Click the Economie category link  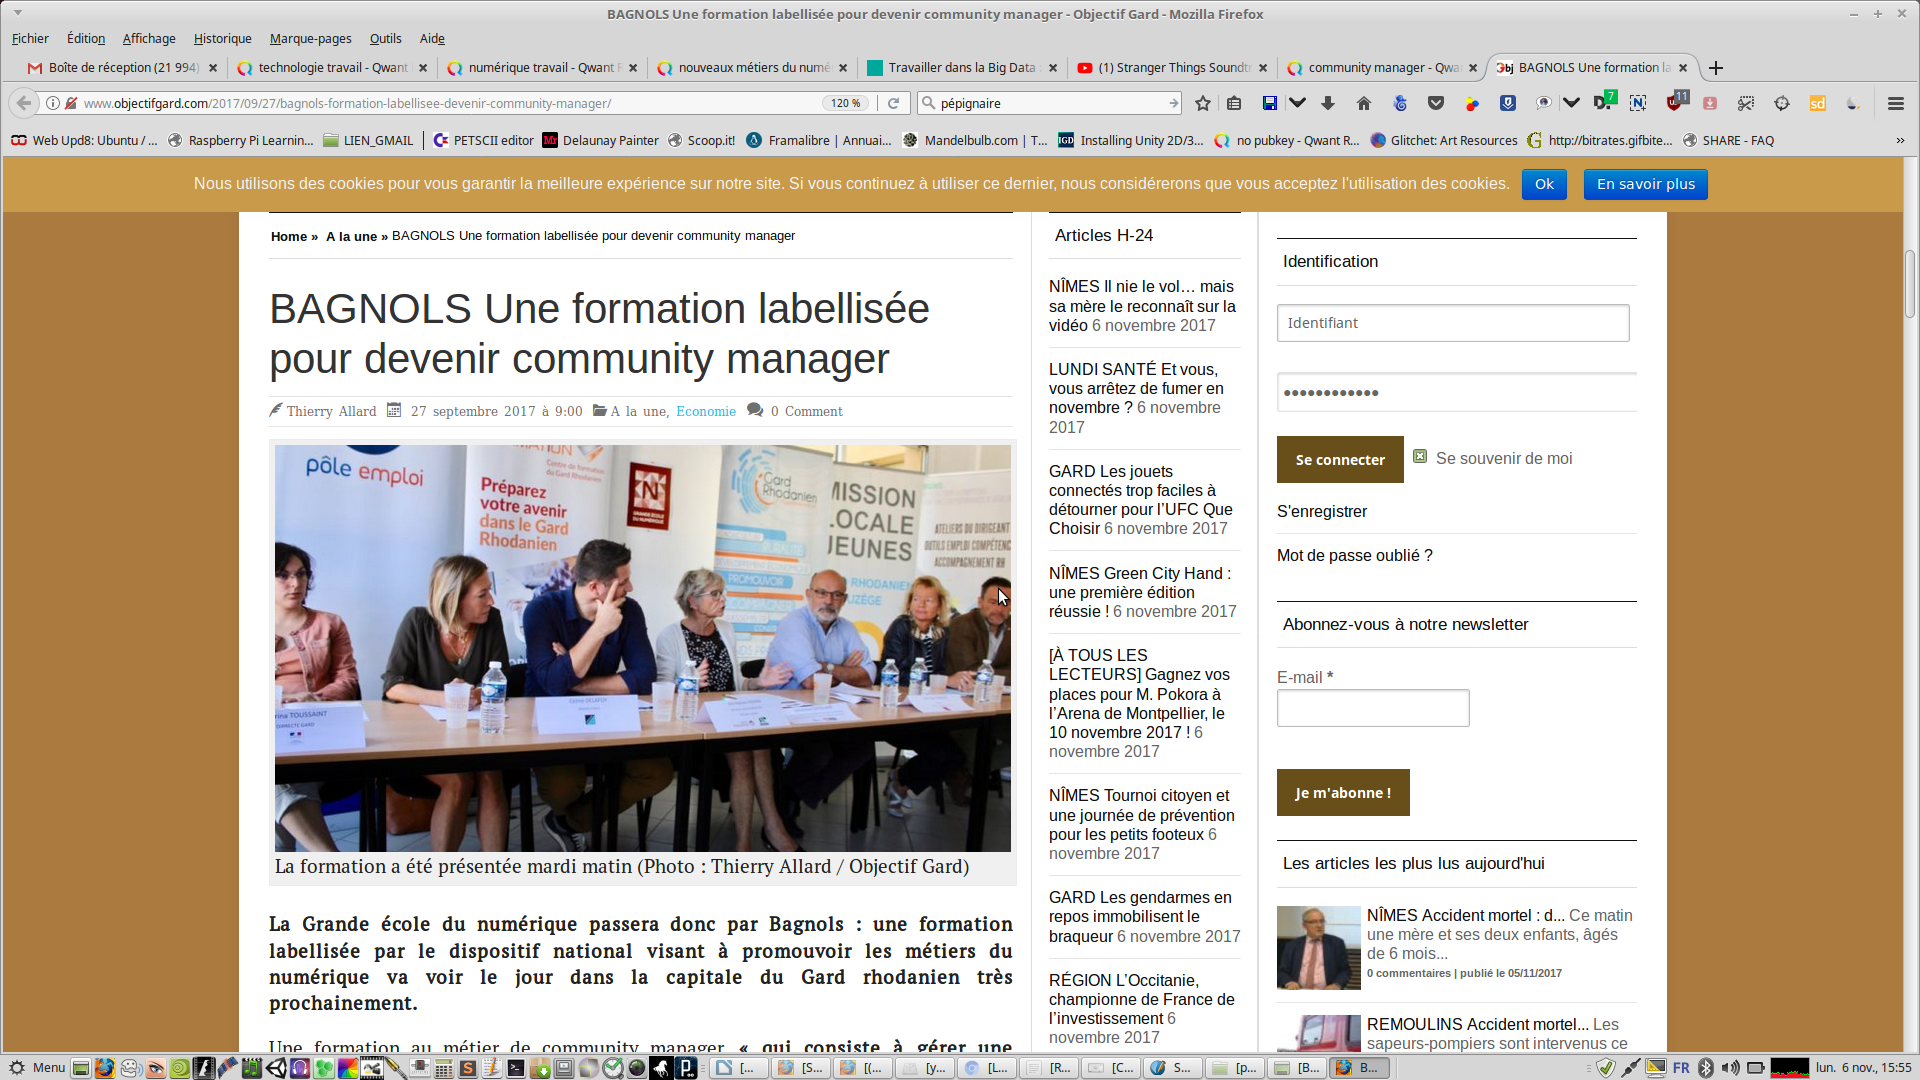point(705,411)
